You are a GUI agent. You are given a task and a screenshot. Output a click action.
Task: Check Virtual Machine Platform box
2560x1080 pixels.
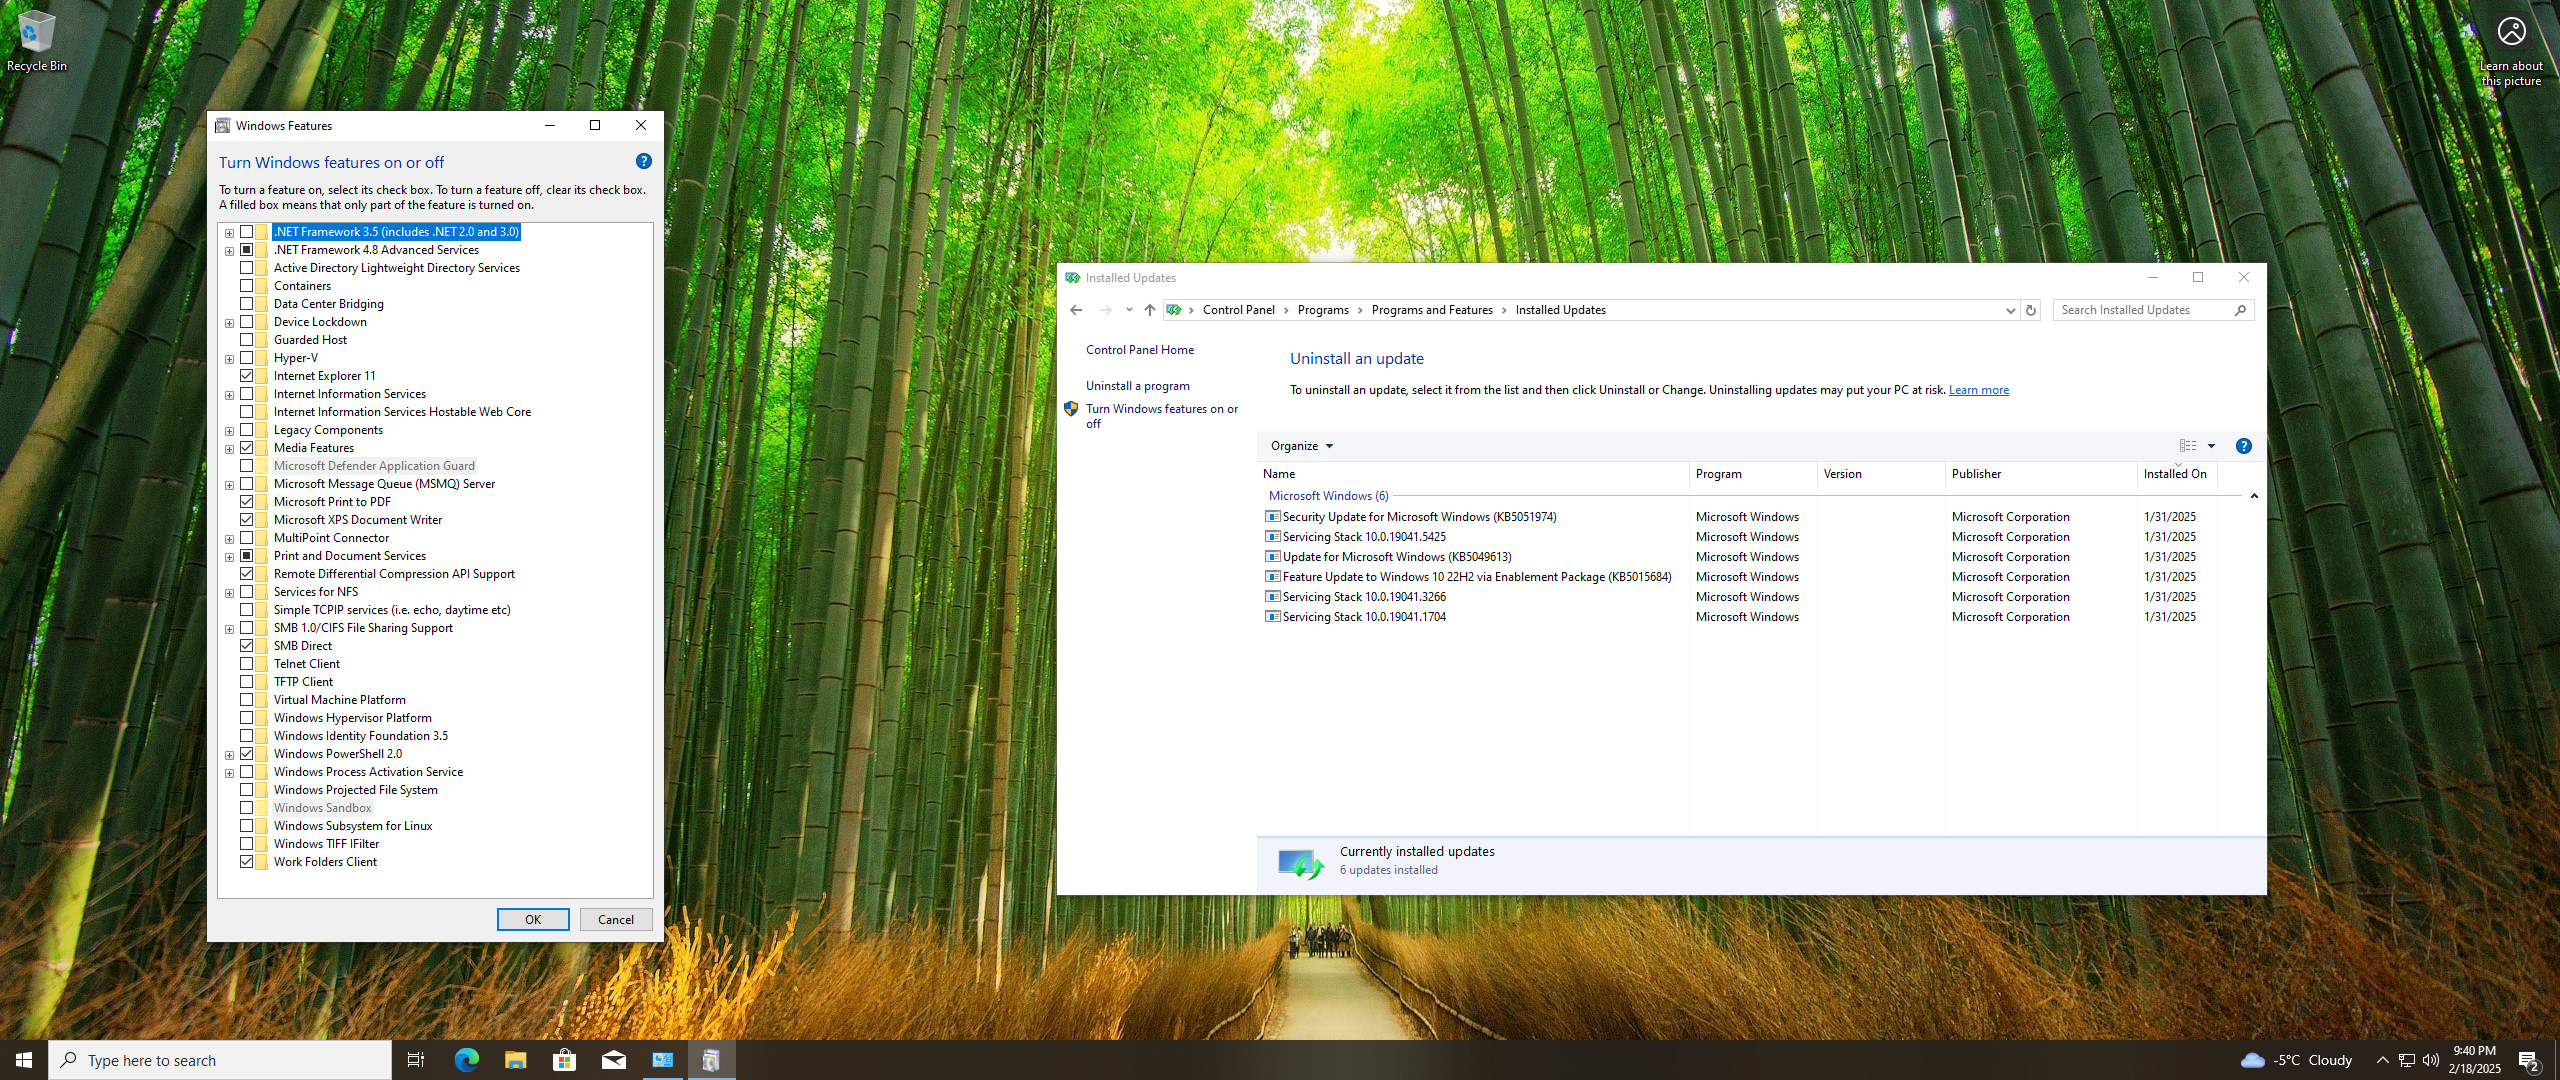(x=246, y=700)
